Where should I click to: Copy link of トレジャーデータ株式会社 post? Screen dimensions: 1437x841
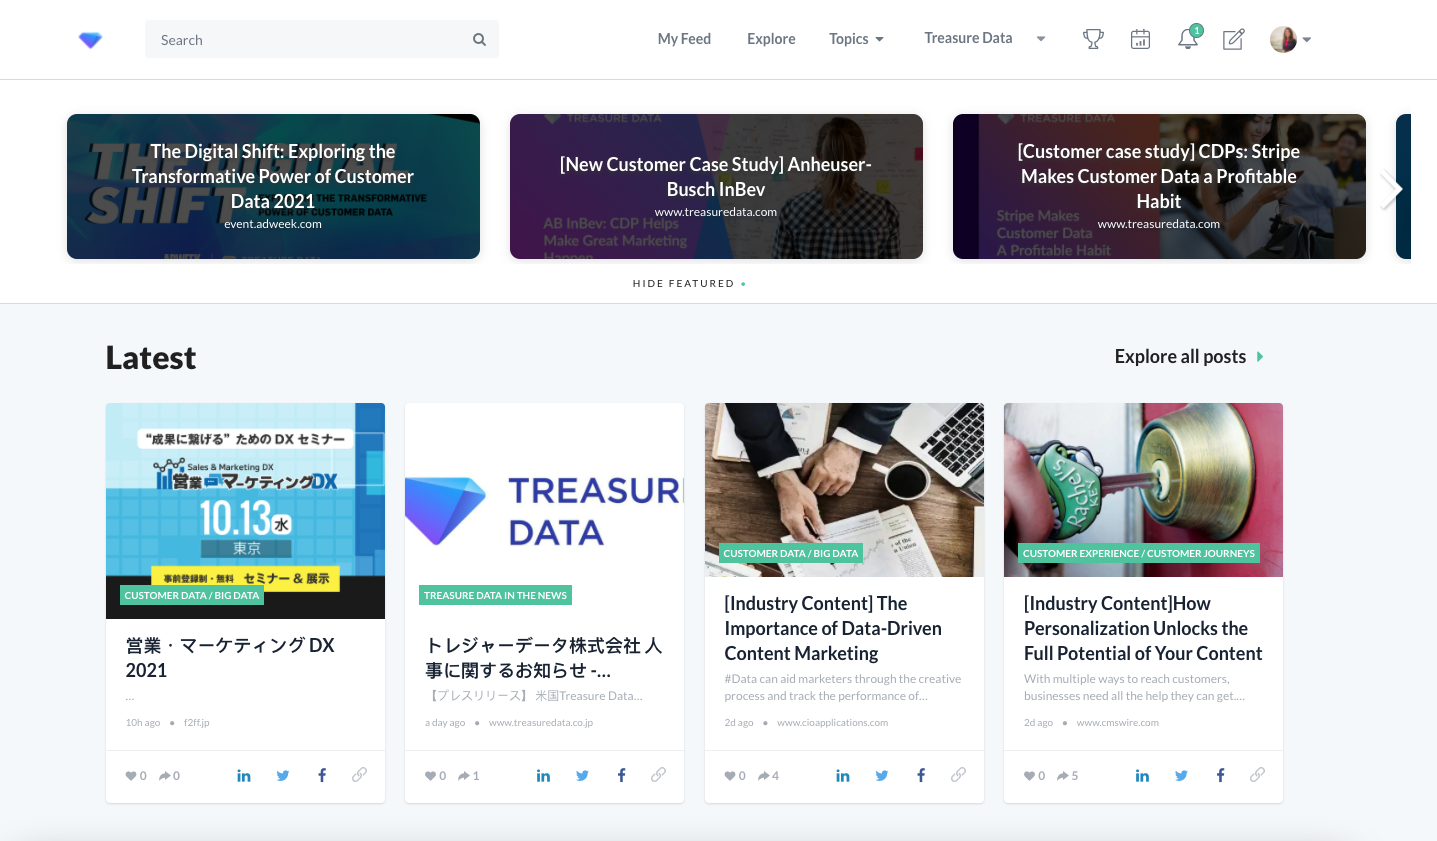point(658,775)
